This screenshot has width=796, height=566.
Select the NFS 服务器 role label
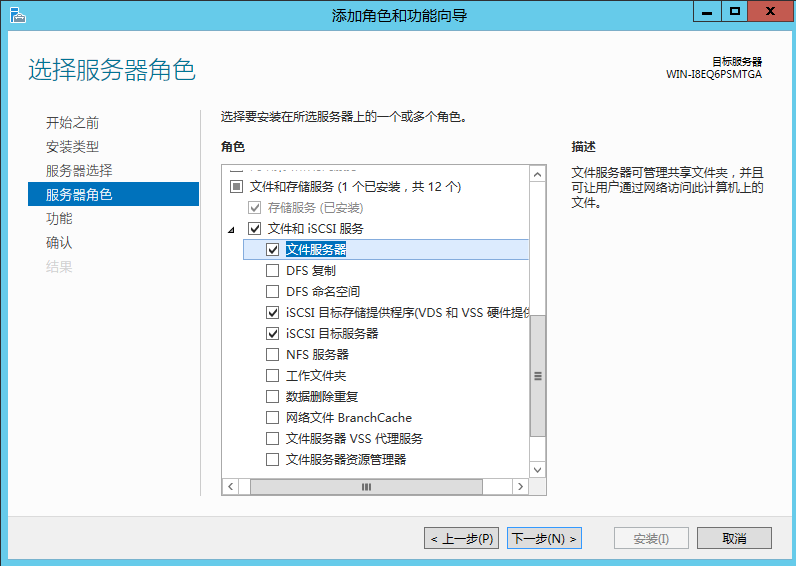(x=317, y=354)
